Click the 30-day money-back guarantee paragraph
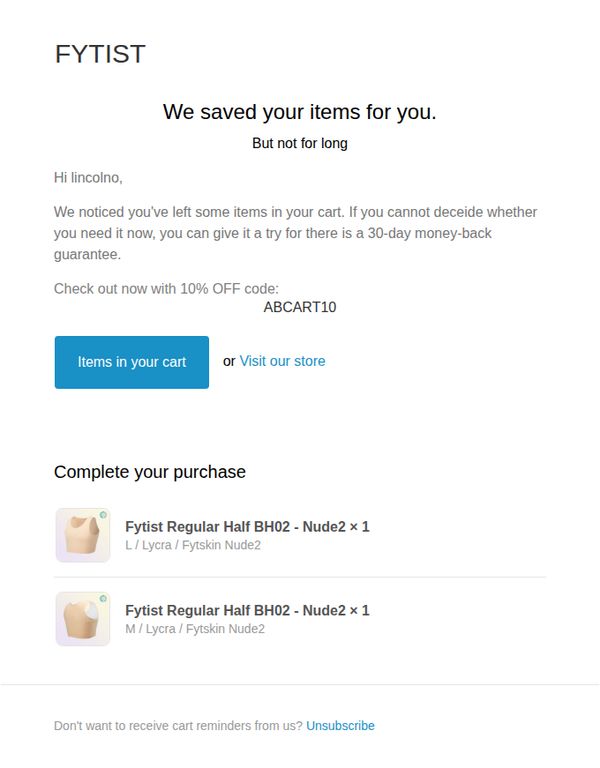 (296, 233)
